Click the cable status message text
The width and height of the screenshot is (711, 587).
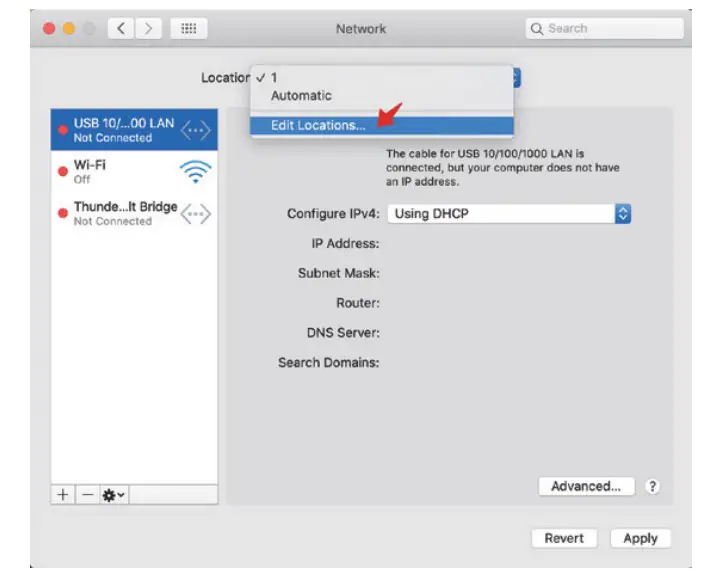pos(502,168)
